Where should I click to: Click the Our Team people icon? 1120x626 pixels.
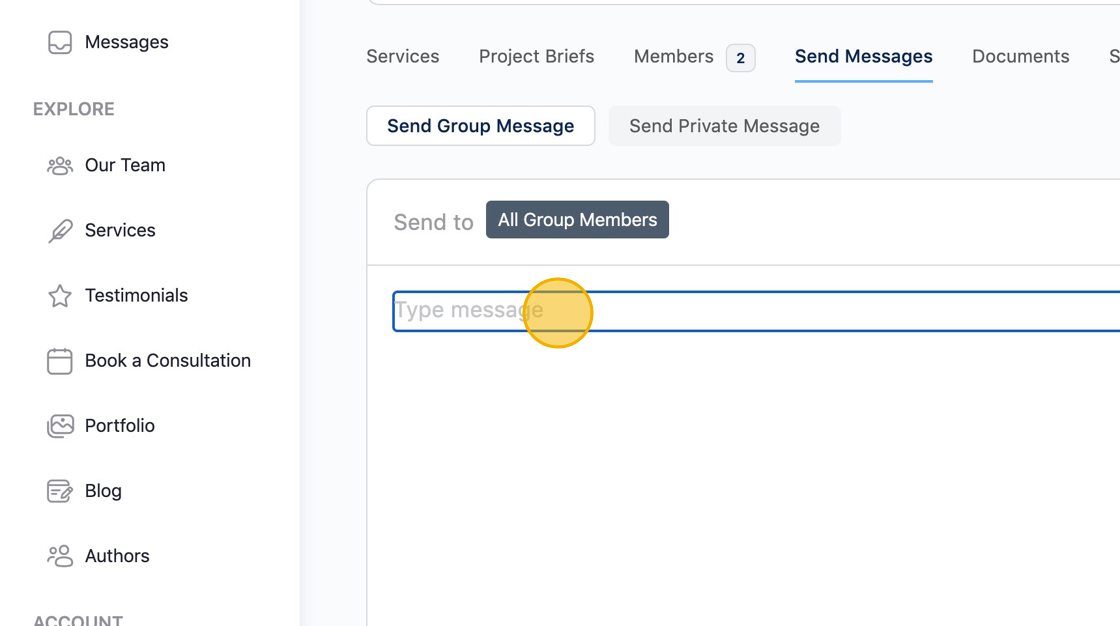[60, 166]
